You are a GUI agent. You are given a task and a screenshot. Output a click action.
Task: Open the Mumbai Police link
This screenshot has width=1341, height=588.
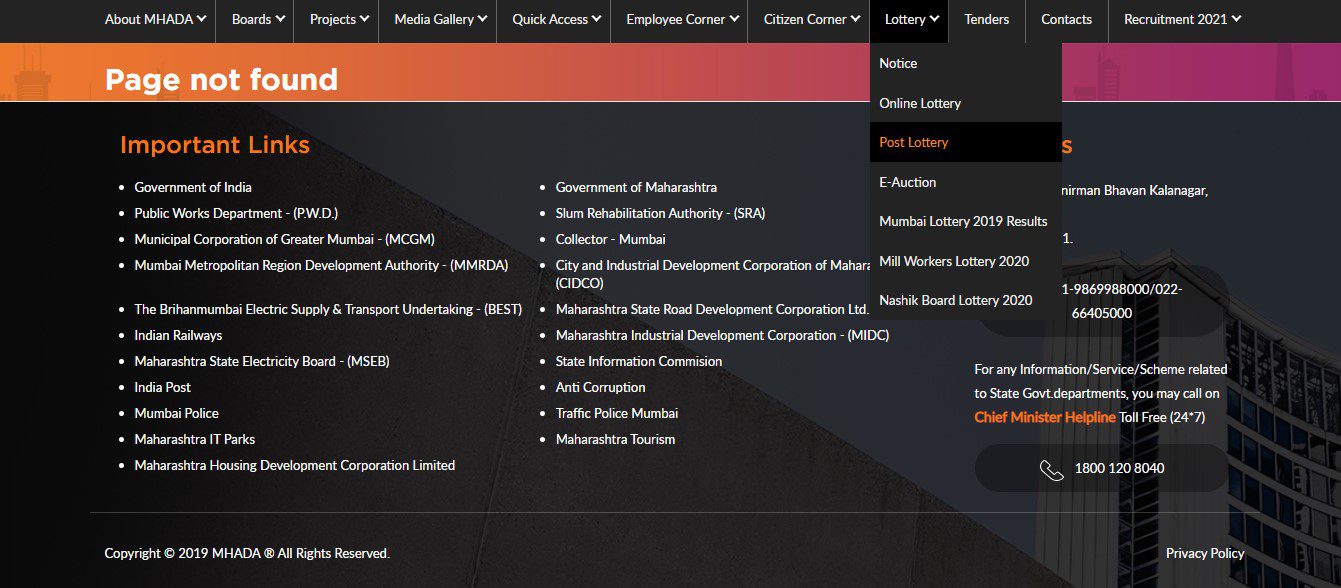[176, 413]
